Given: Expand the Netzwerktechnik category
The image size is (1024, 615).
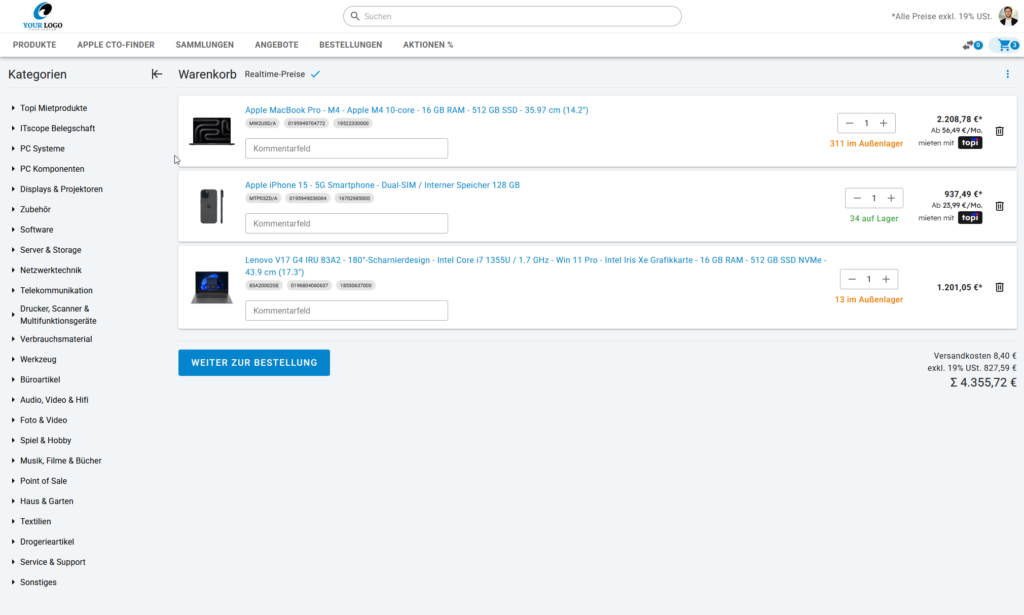Looking at the screenshot, I should coord(13,270).
